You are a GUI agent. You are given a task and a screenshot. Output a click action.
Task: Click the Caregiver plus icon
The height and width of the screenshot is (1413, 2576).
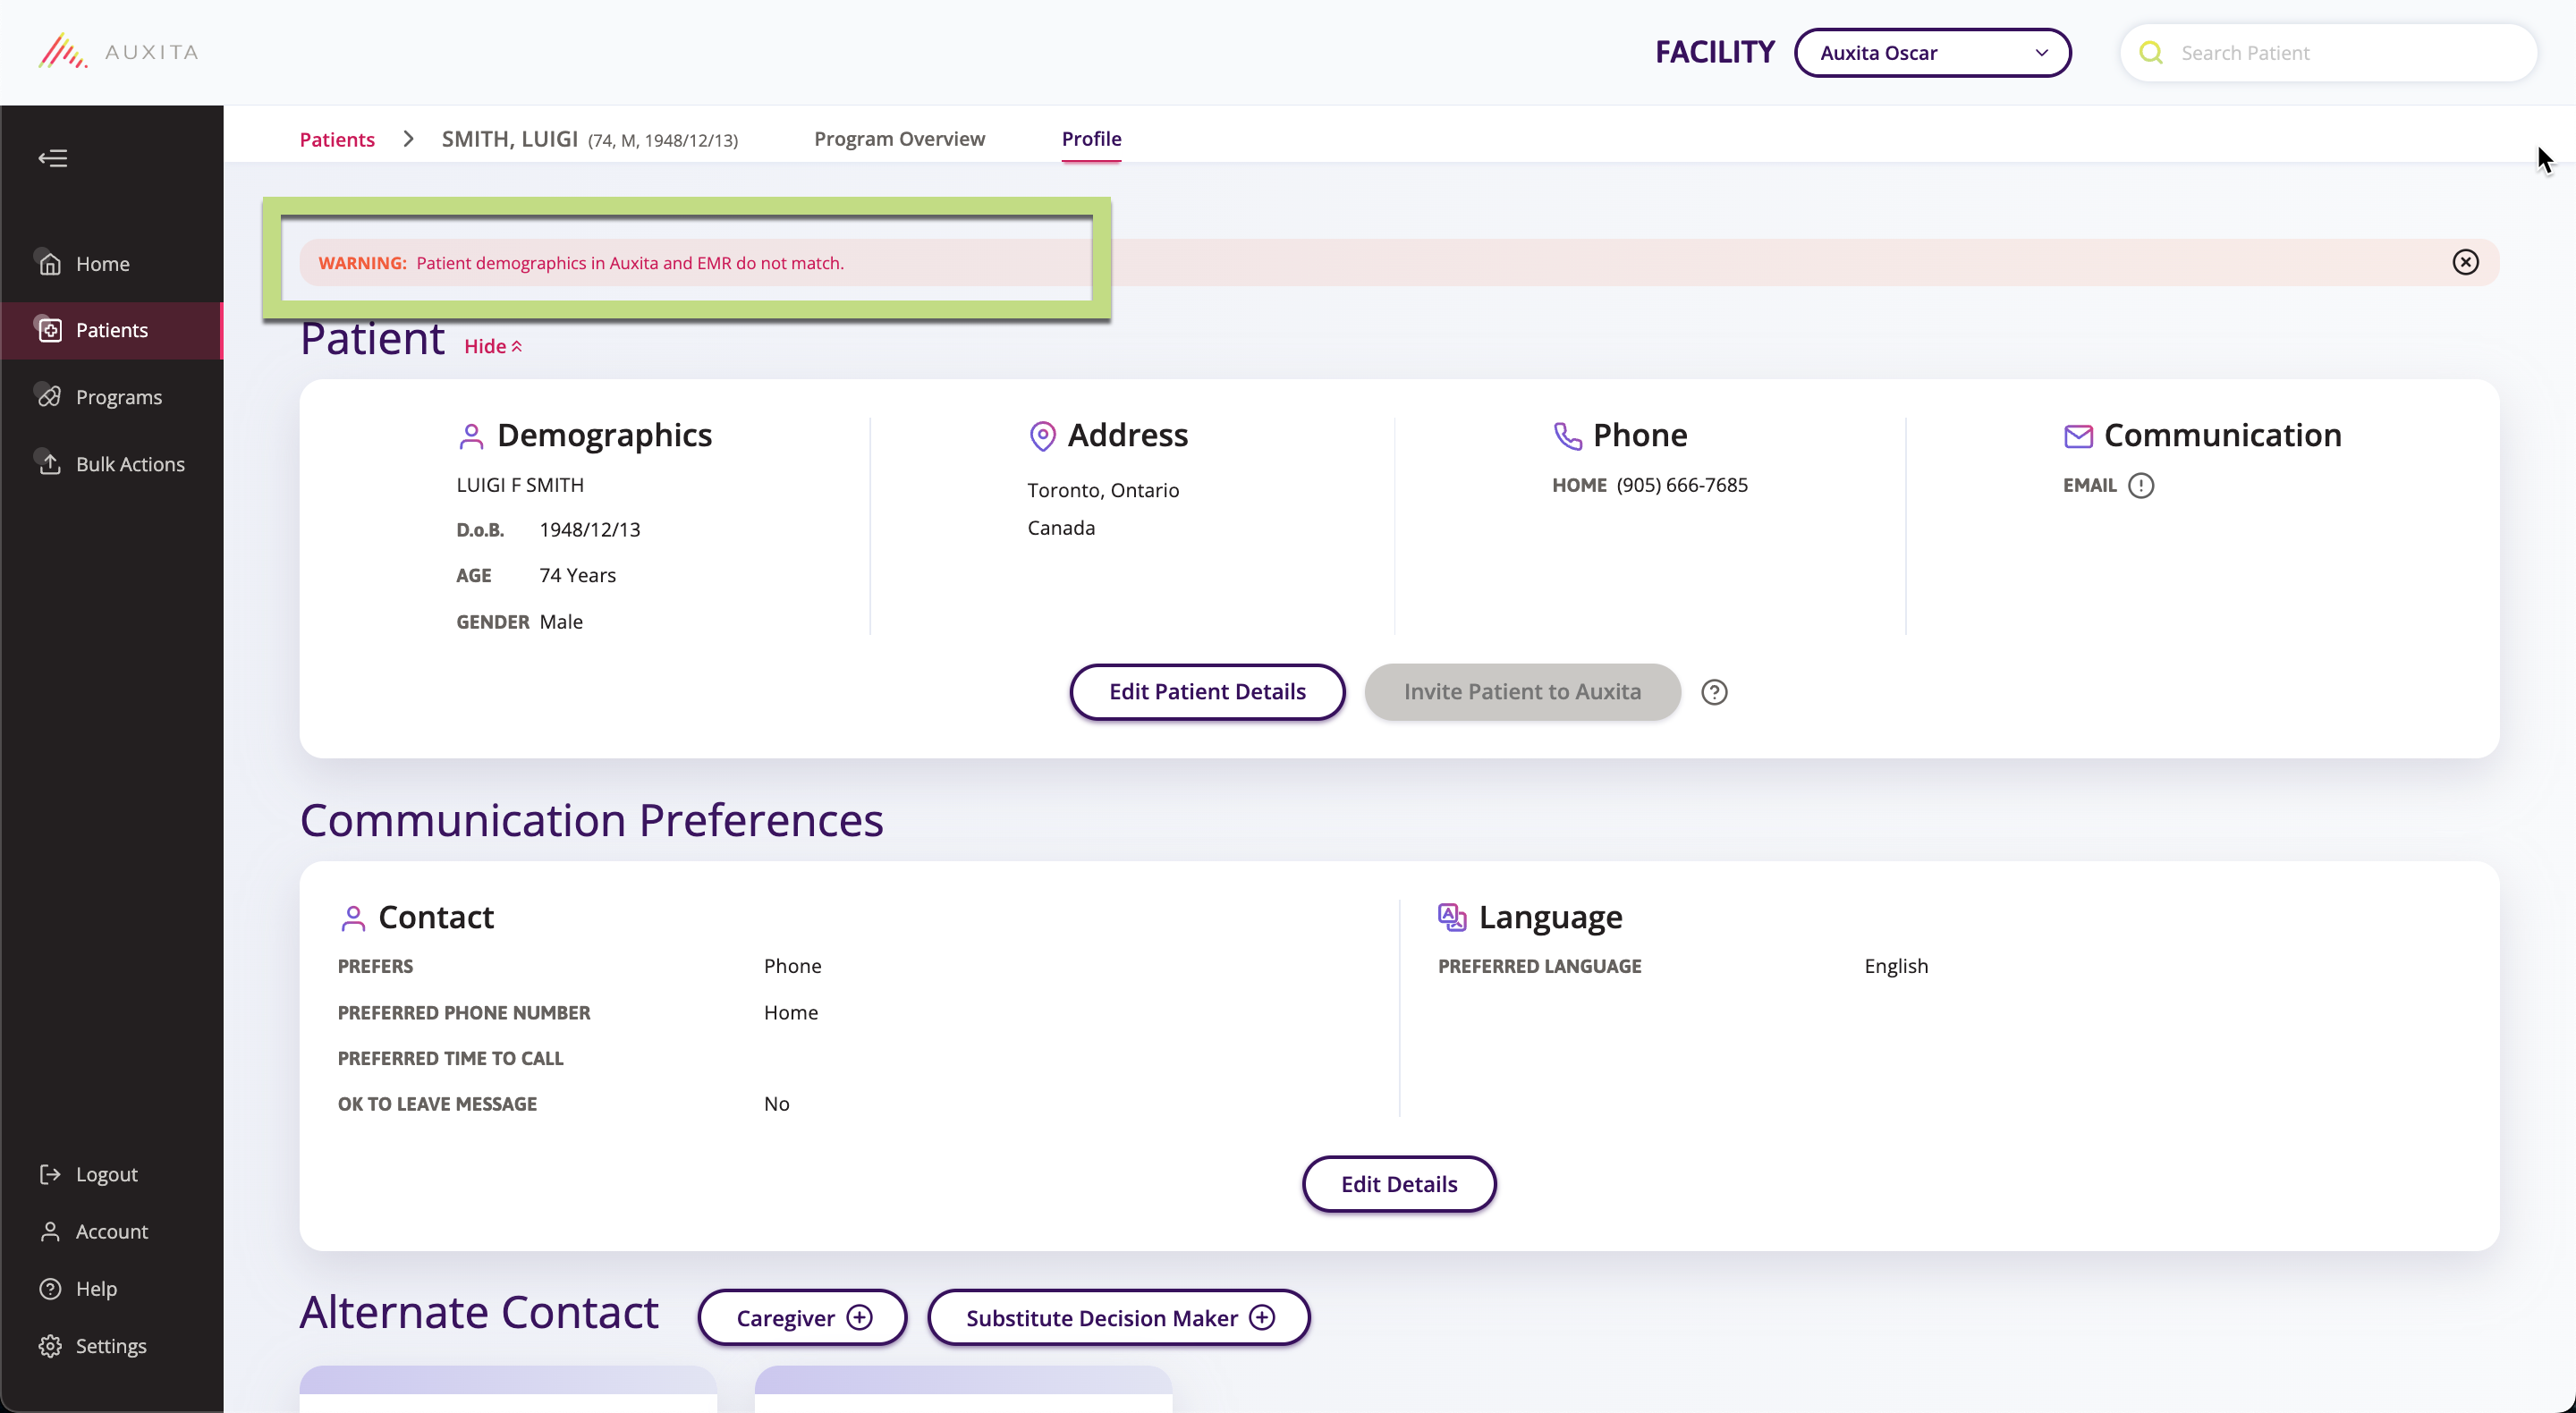[x=859, y=1317]
